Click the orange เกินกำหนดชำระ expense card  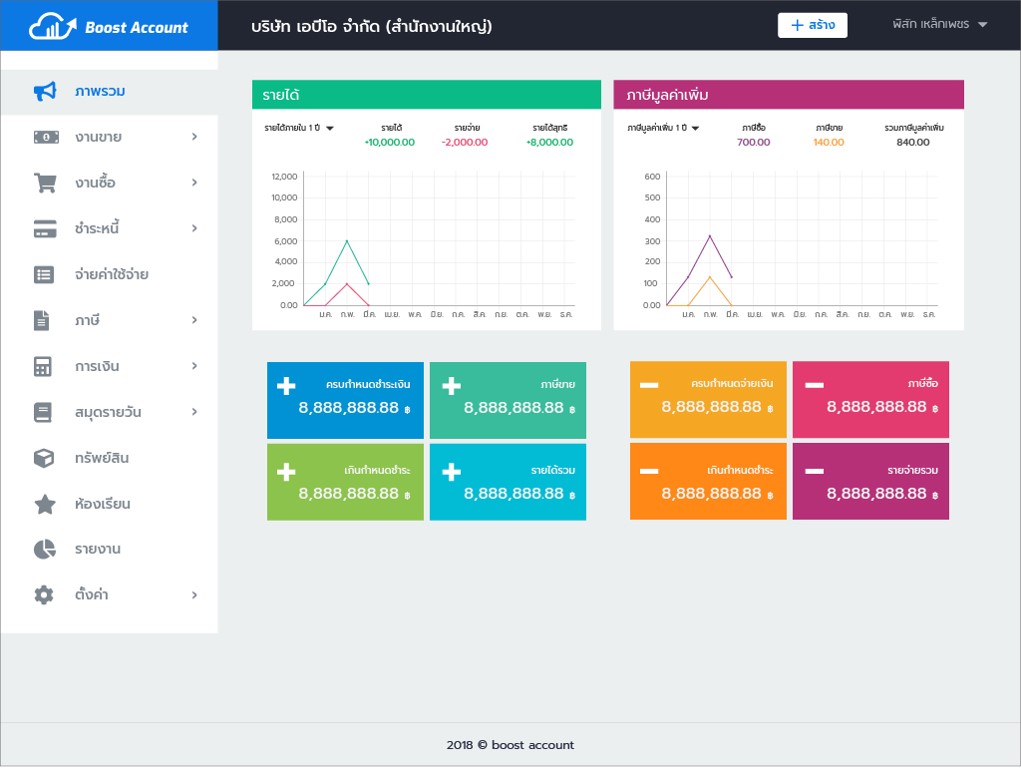708,482
